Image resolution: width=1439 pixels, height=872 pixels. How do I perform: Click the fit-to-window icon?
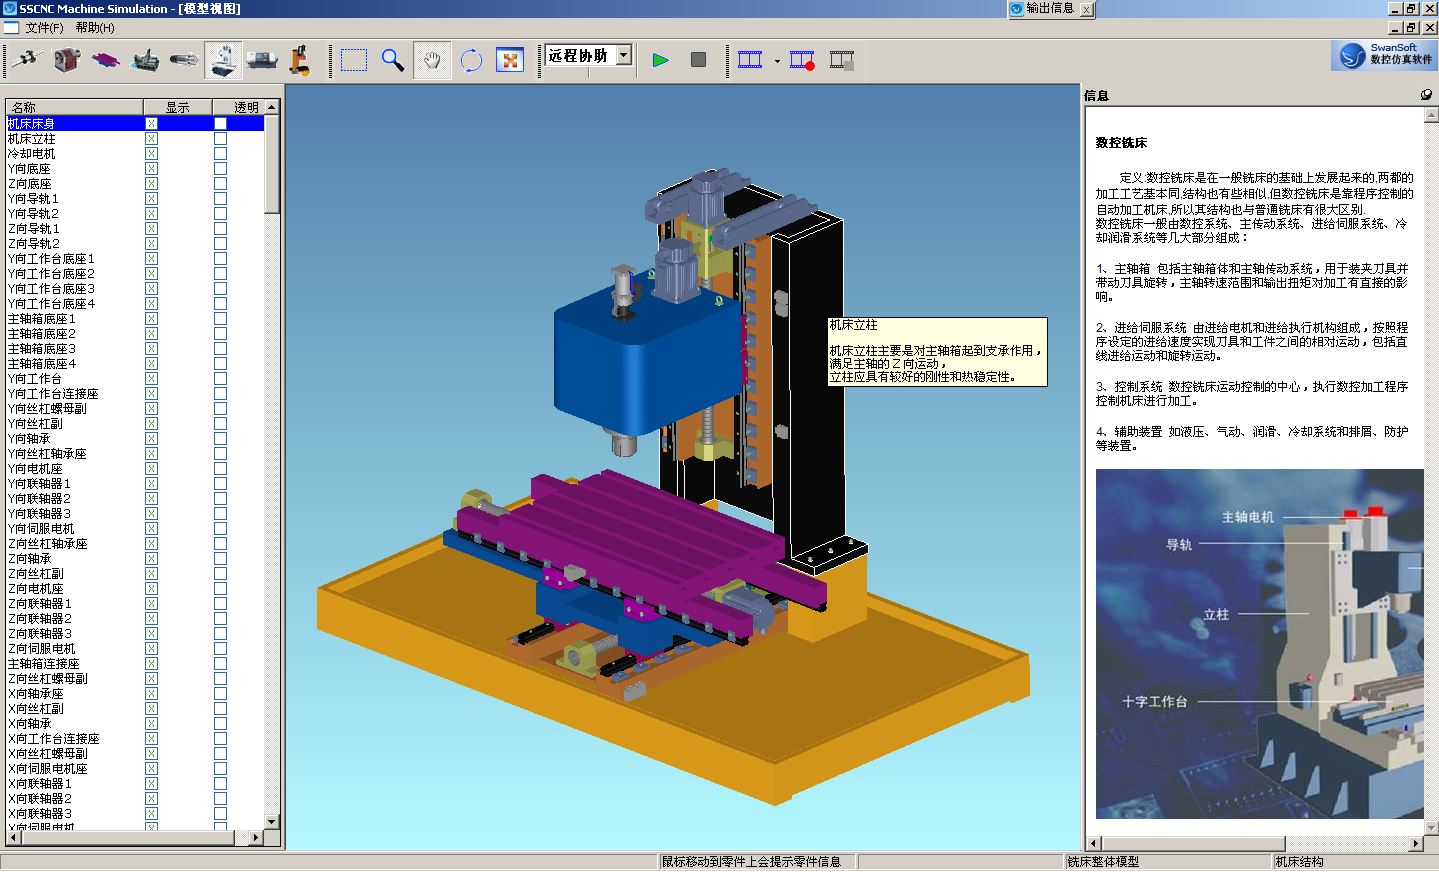(510, 60)
